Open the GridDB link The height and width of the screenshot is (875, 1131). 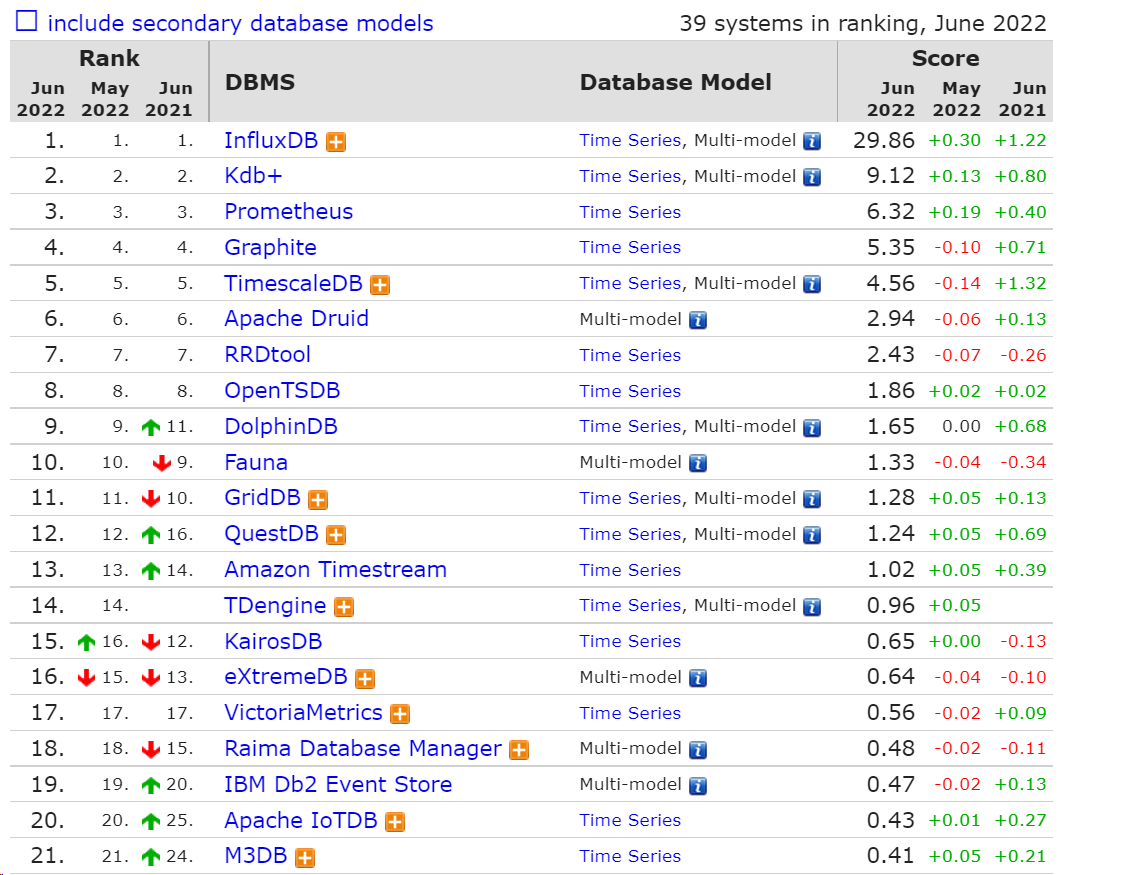[x=263, y=498]
